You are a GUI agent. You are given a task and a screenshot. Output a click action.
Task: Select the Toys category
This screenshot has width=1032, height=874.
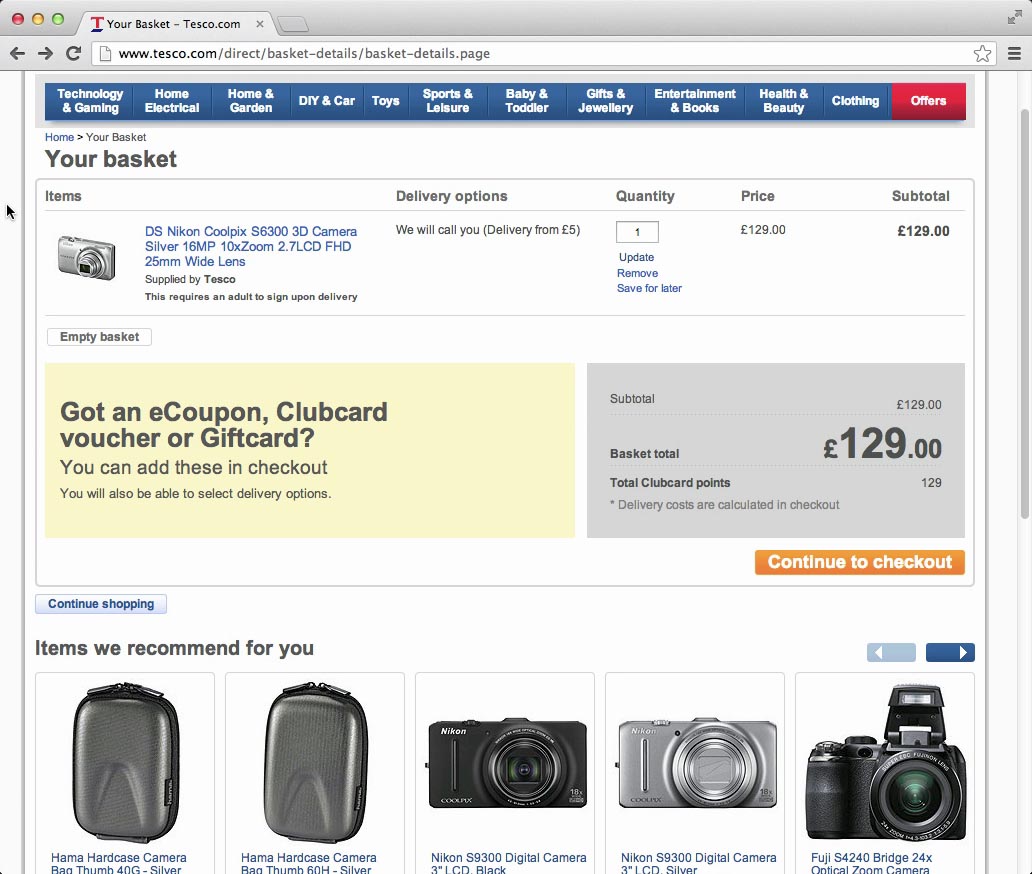point(385,101)
